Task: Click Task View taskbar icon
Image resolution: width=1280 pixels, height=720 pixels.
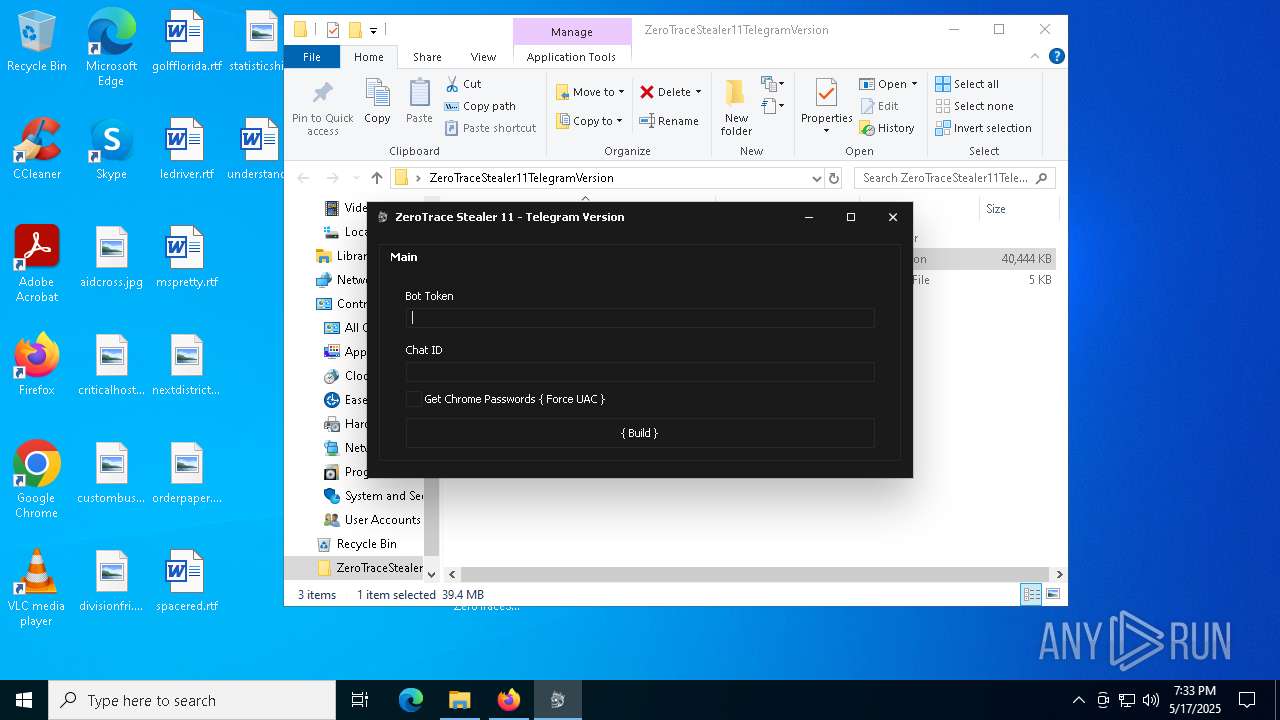Action: click(360, 700)
